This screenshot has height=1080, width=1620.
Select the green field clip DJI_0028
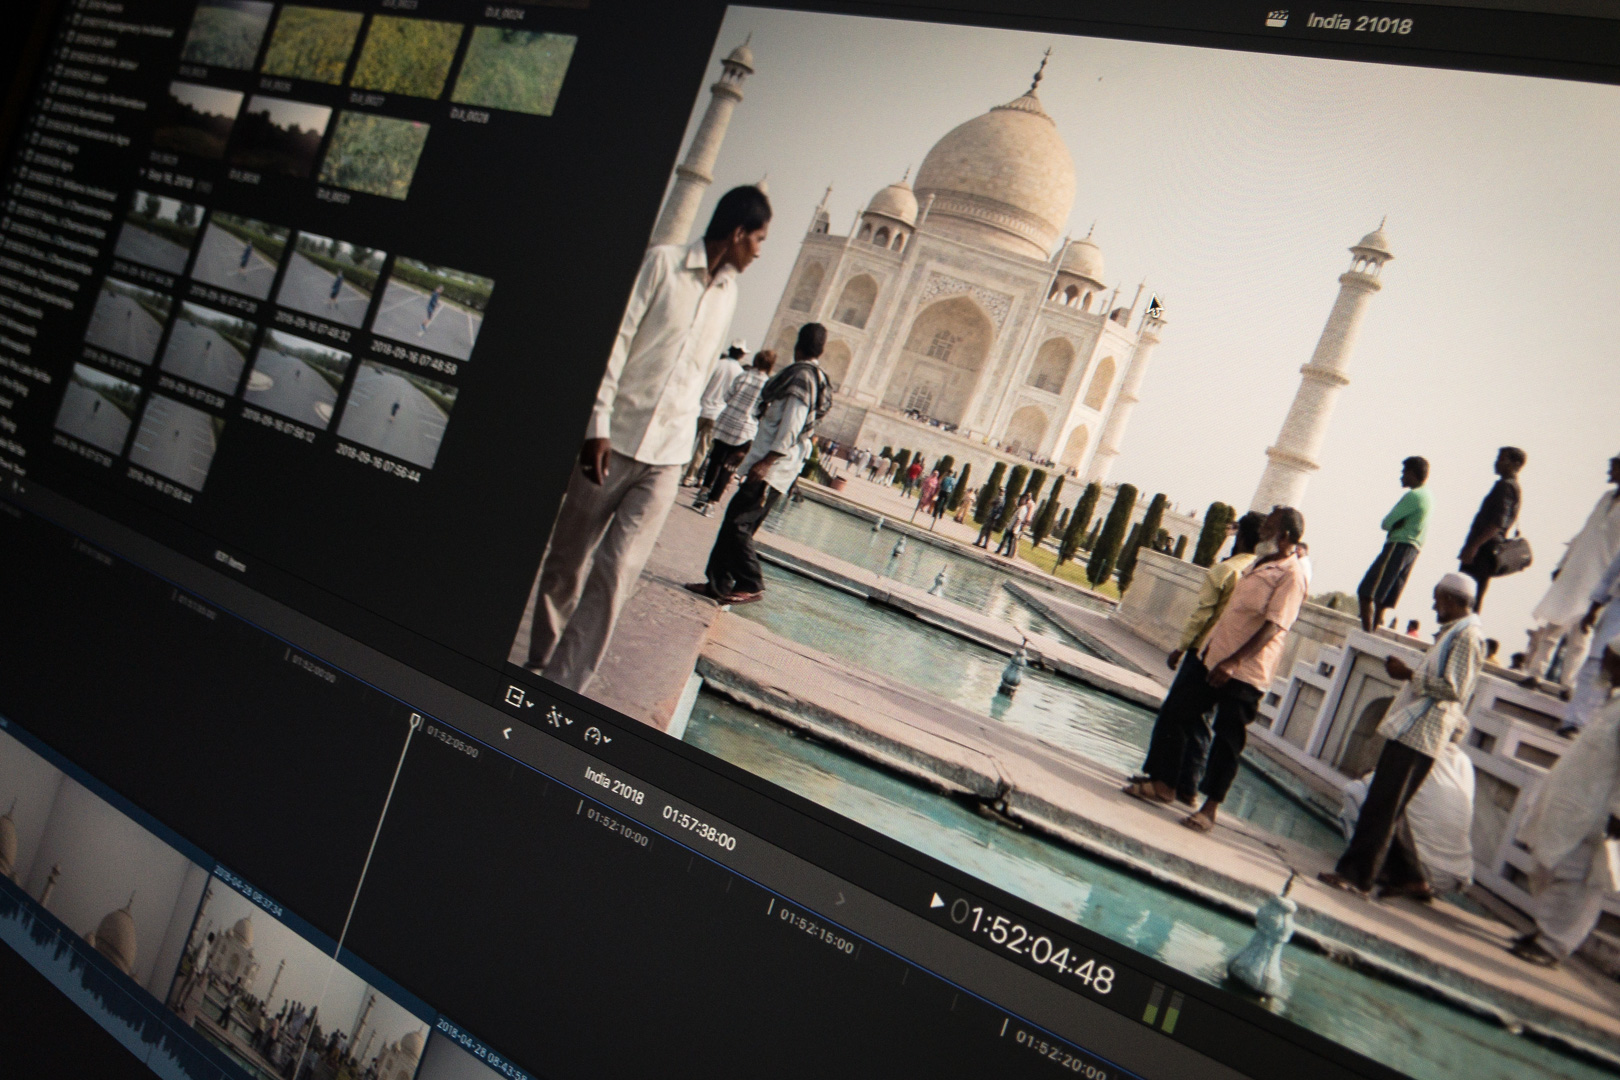(514, 72)
